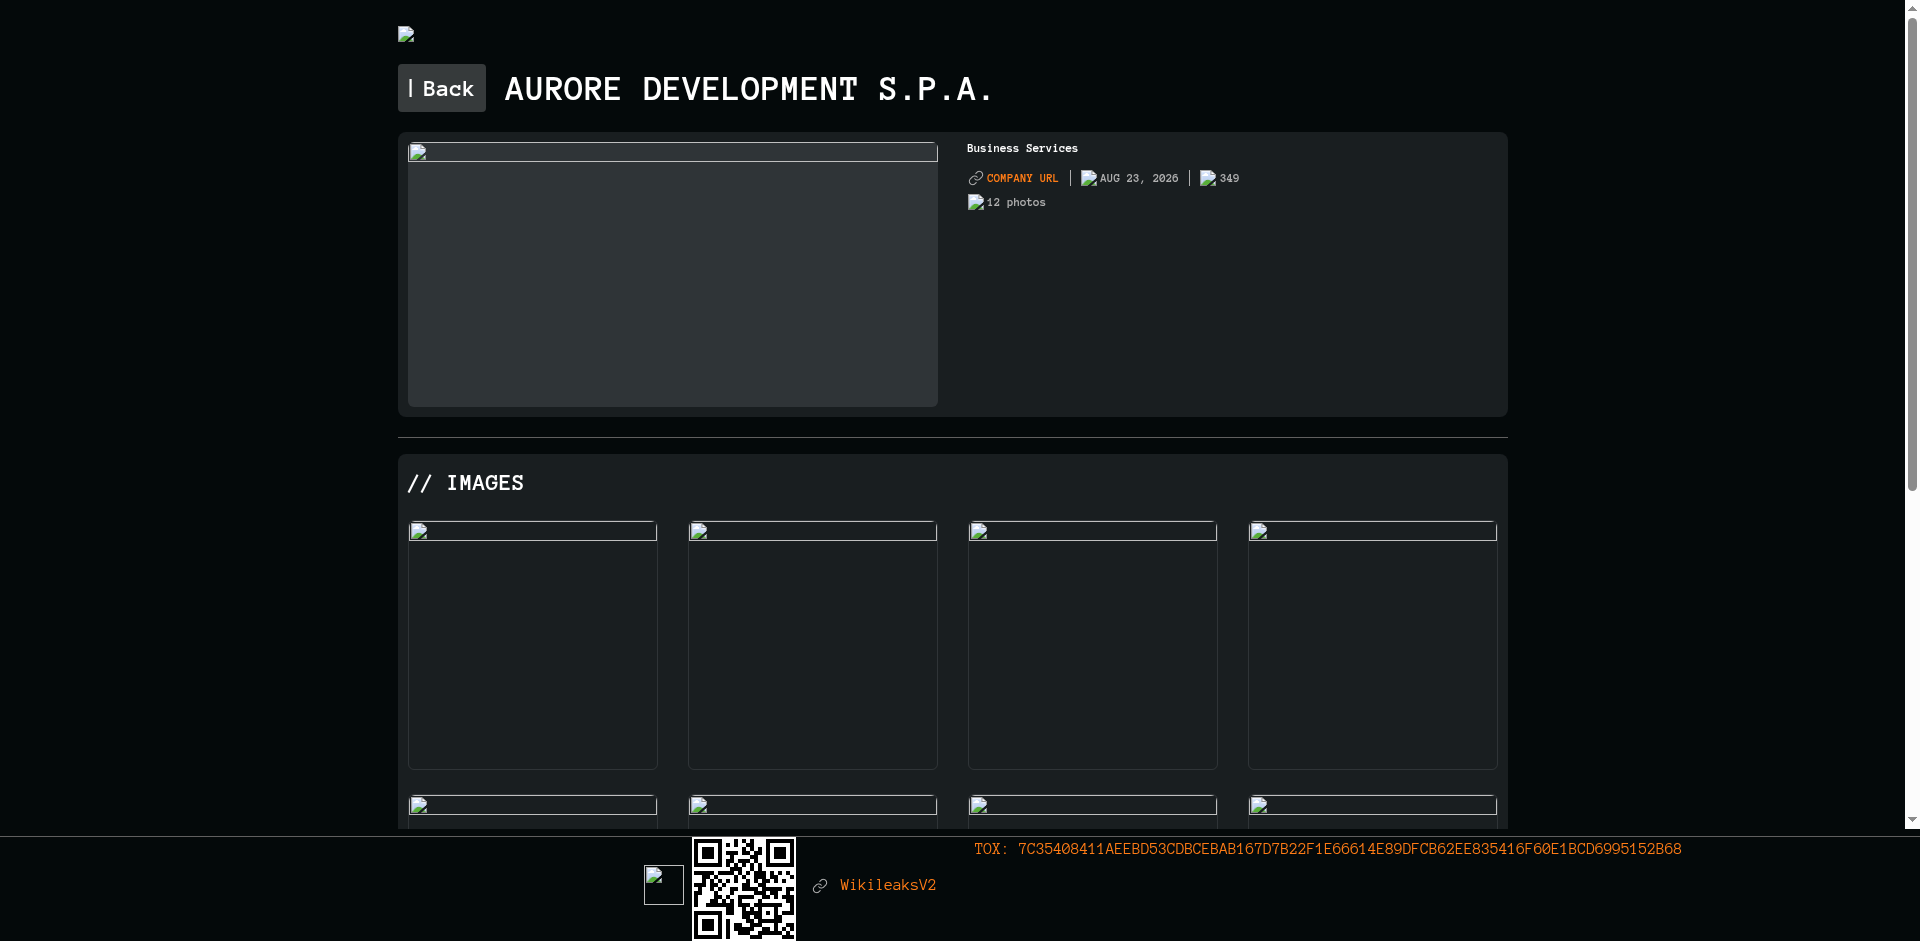Click the chain icon beside COMPANY URL
Screen dimensions: 1920x941
976,178
